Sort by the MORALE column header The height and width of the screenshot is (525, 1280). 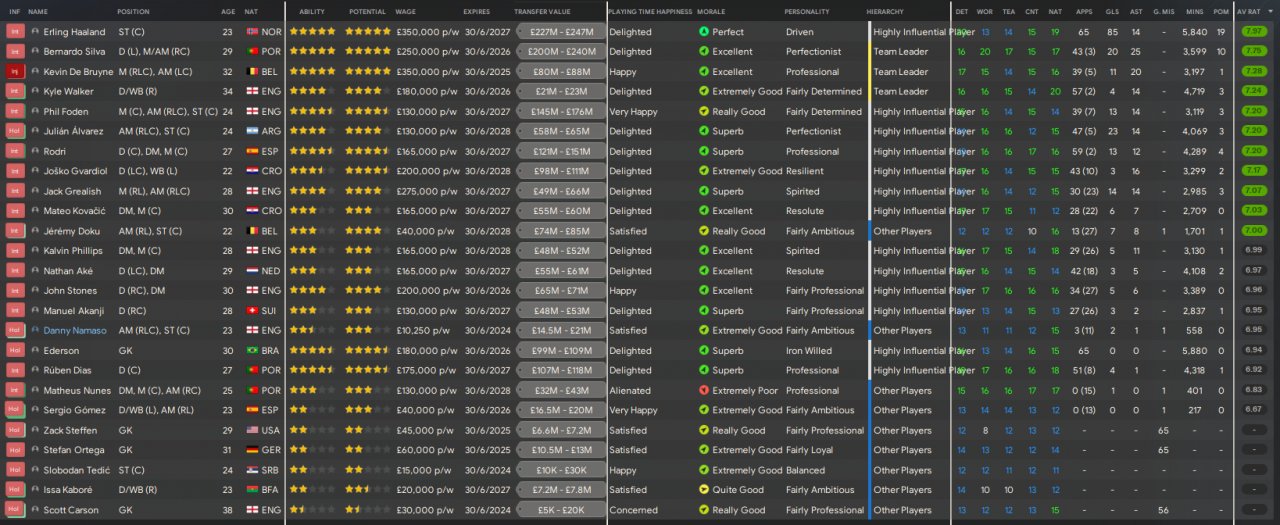pyautogui.click(x=710, y=11)
